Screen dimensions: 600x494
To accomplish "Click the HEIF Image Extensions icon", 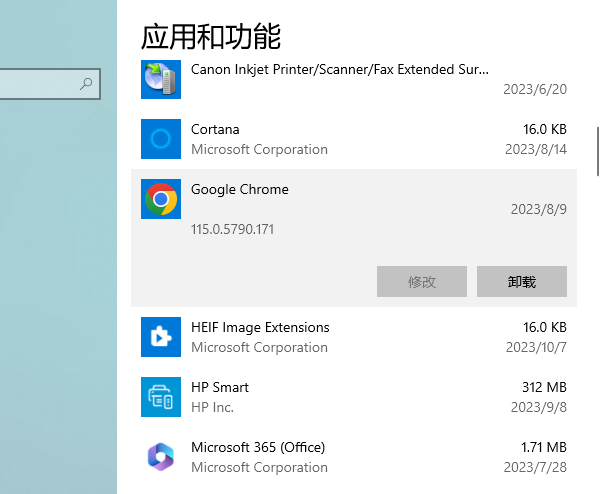I will coord(161,337).
